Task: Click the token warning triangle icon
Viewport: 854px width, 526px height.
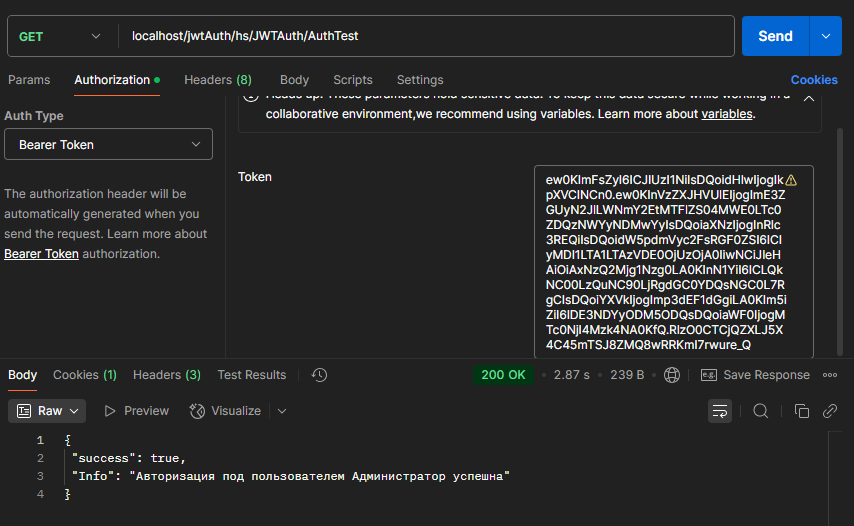Action: [x=792, y=180]
